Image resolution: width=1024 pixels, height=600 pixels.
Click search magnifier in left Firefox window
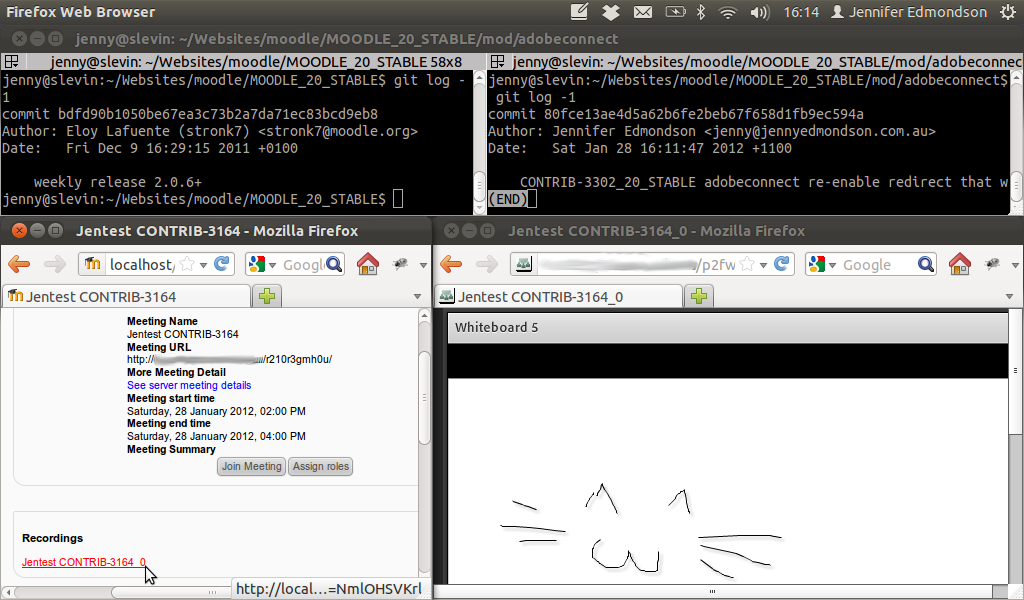point(334,264)
